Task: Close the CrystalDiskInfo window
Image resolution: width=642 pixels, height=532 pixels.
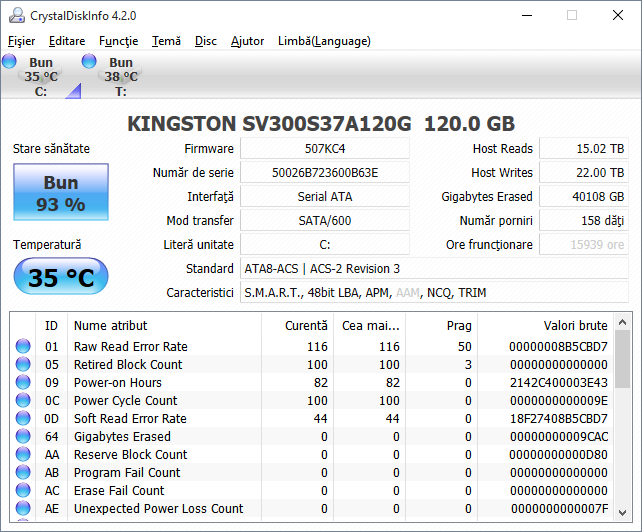Action: click(618, 16)
